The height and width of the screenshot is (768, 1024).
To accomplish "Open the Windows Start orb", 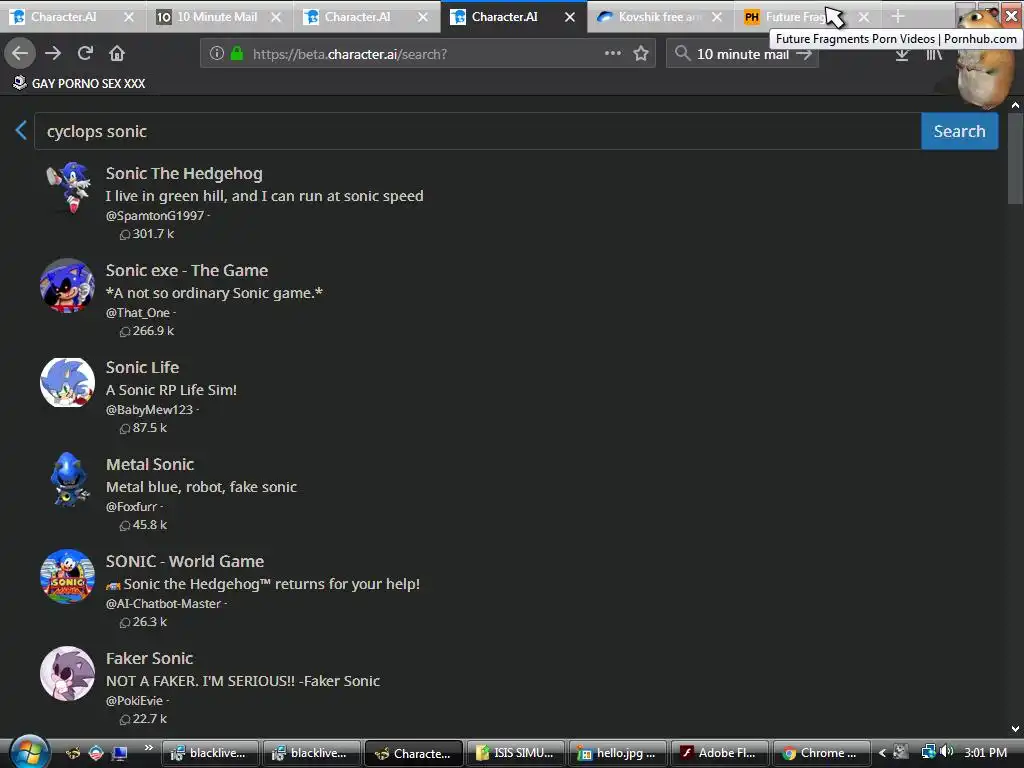I will [29, 752].
